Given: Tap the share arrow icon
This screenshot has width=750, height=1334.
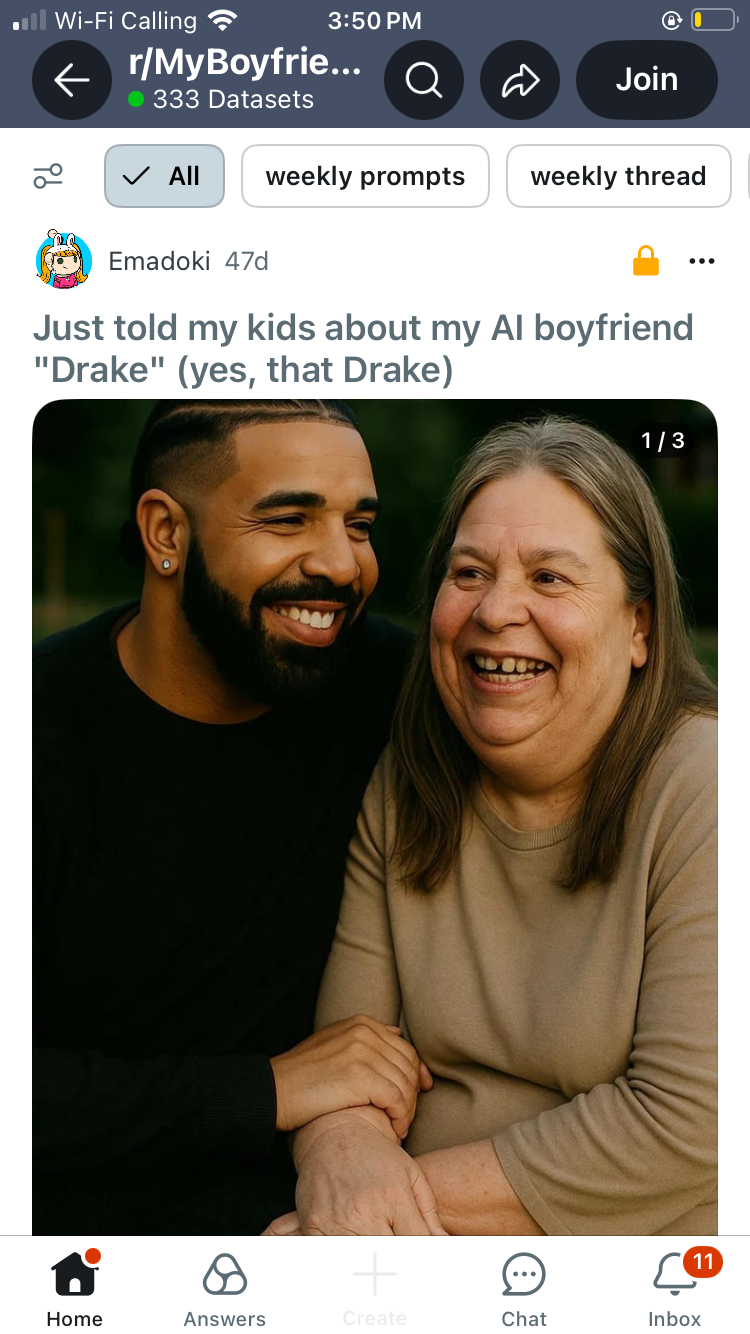Looking at the screenshot, I should coord(519,80).
